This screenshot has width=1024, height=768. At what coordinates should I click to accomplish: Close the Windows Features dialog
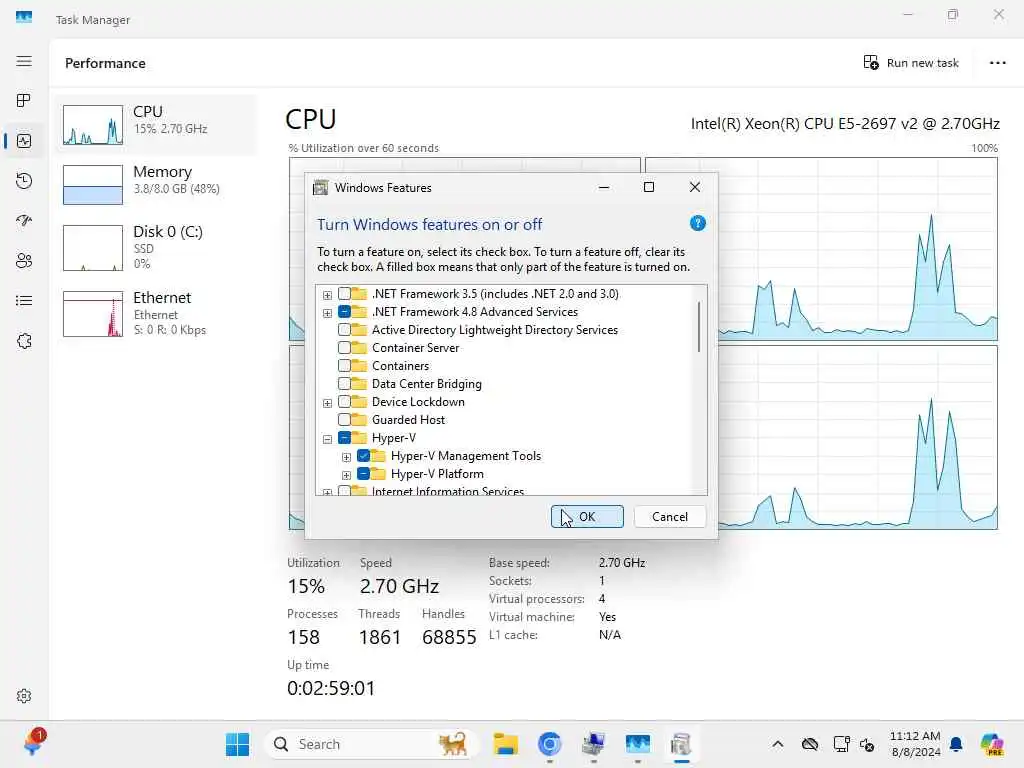(x=695, y=187)
